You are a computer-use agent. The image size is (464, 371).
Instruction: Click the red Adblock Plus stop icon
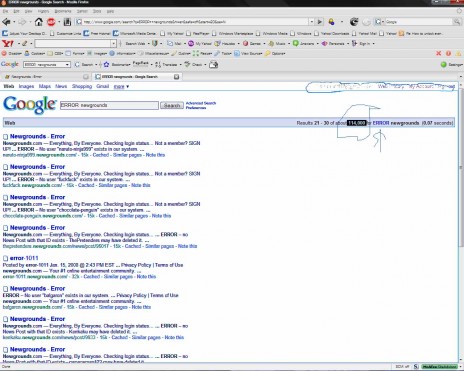click(x=51, y=22)
